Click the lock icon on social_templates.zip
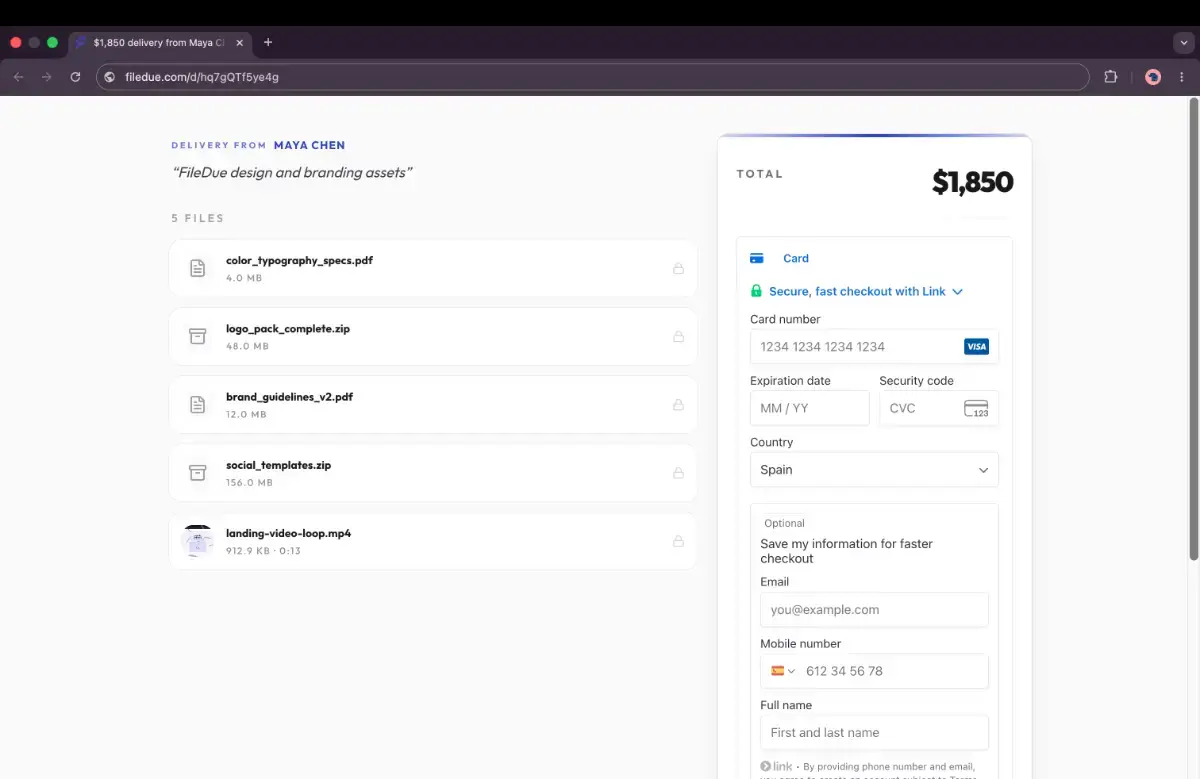This screenshot has width=1200, height=779. (x=678, y=473)
